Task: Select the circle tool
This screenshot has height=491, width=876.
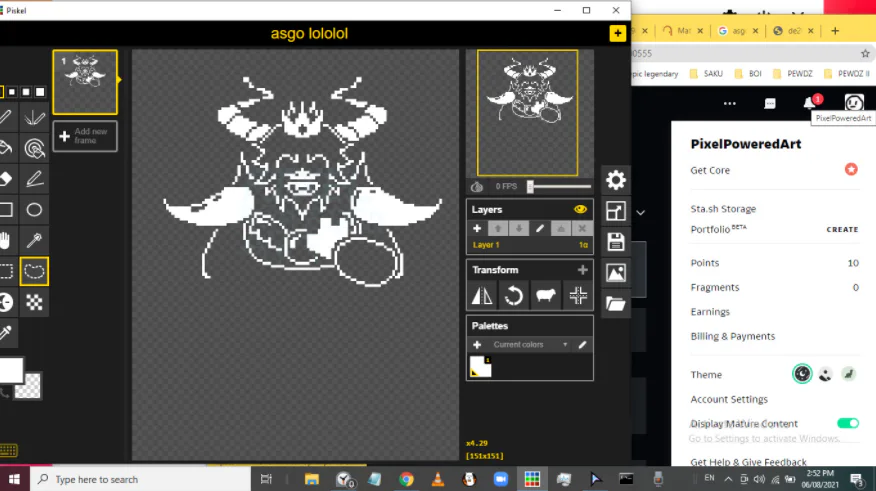Action: click(34, 209)
